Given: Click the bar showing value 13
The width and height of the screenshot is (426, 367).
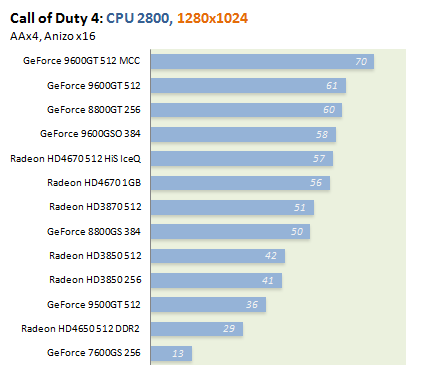Looking at the screenshot, I should click(x=171, y=353).
